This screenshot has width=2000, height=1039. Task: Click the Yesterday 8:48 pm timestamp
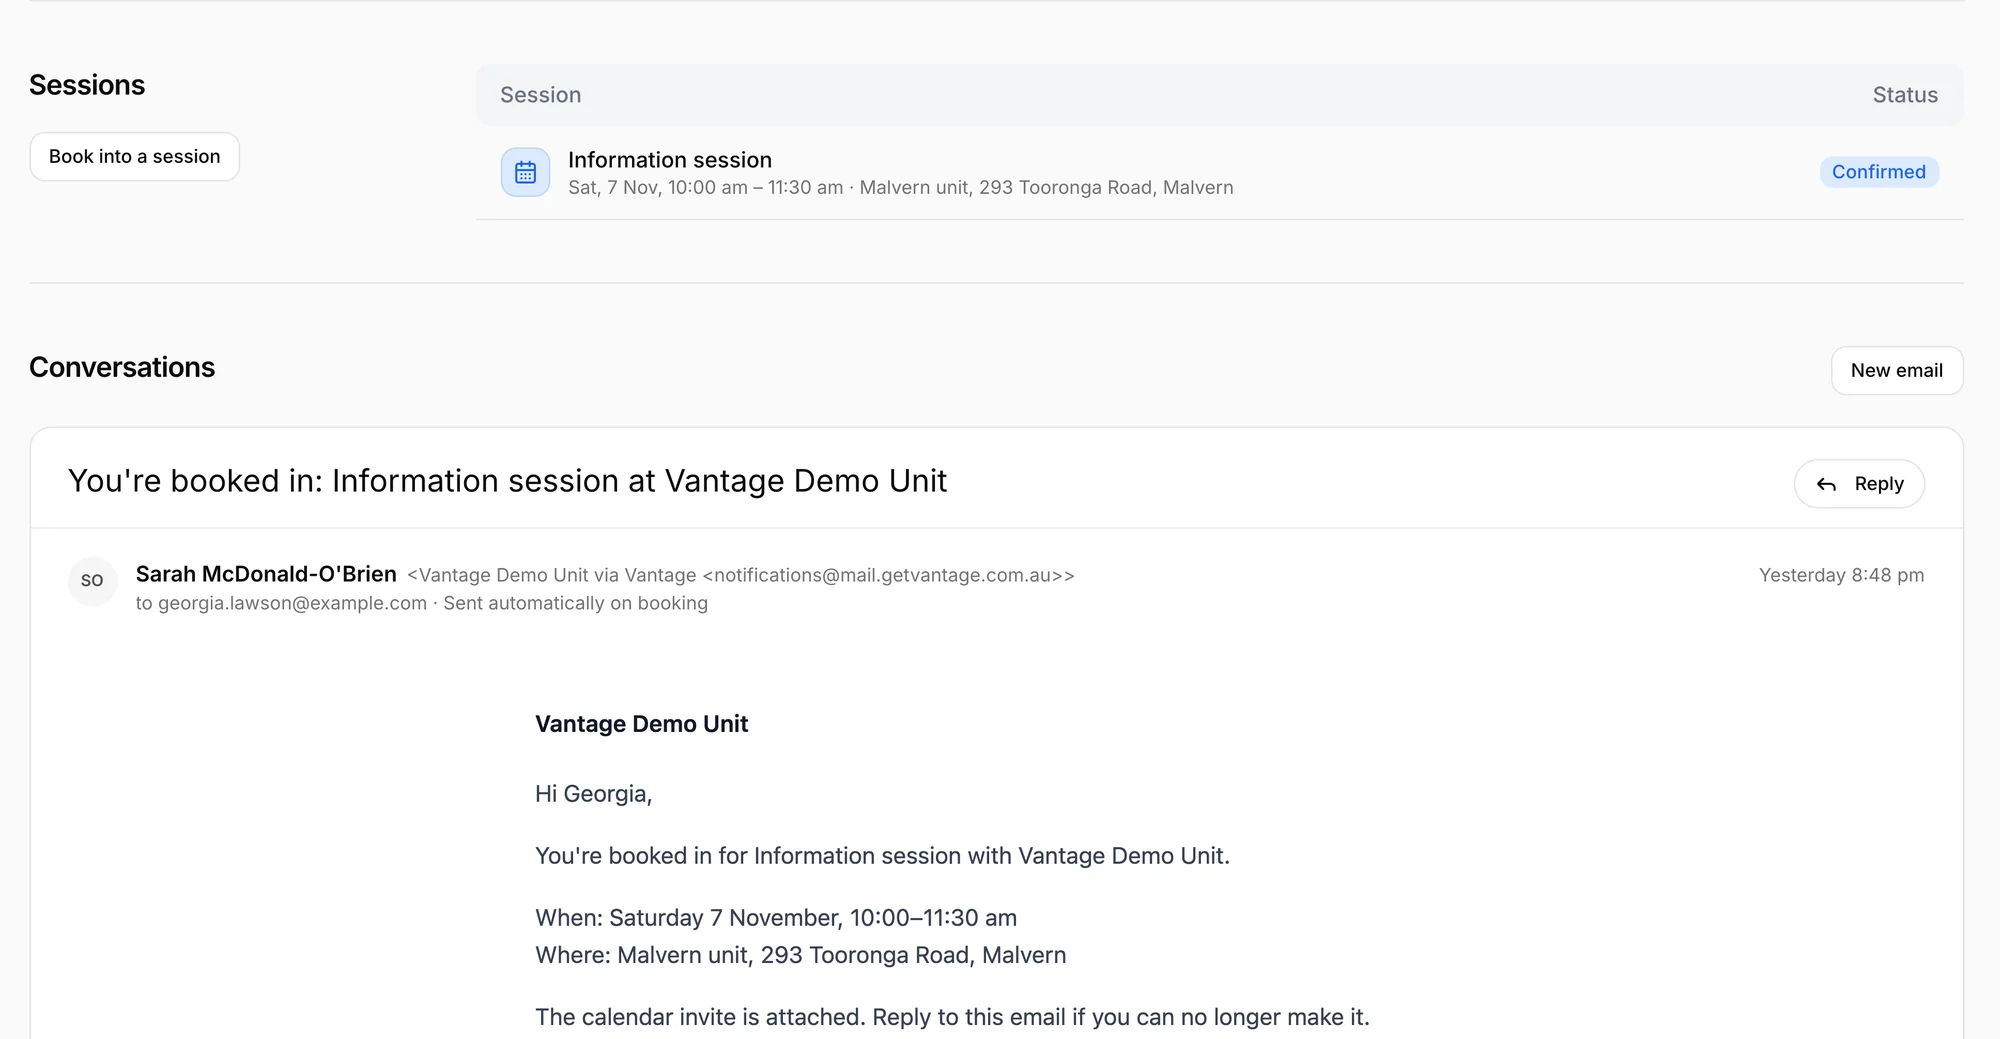pos(1841,575)
